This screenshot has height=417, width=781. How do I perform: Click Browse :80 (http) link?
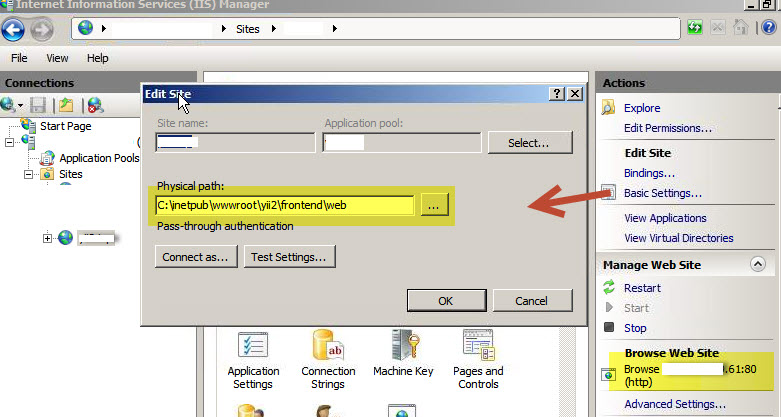(690, 376)
